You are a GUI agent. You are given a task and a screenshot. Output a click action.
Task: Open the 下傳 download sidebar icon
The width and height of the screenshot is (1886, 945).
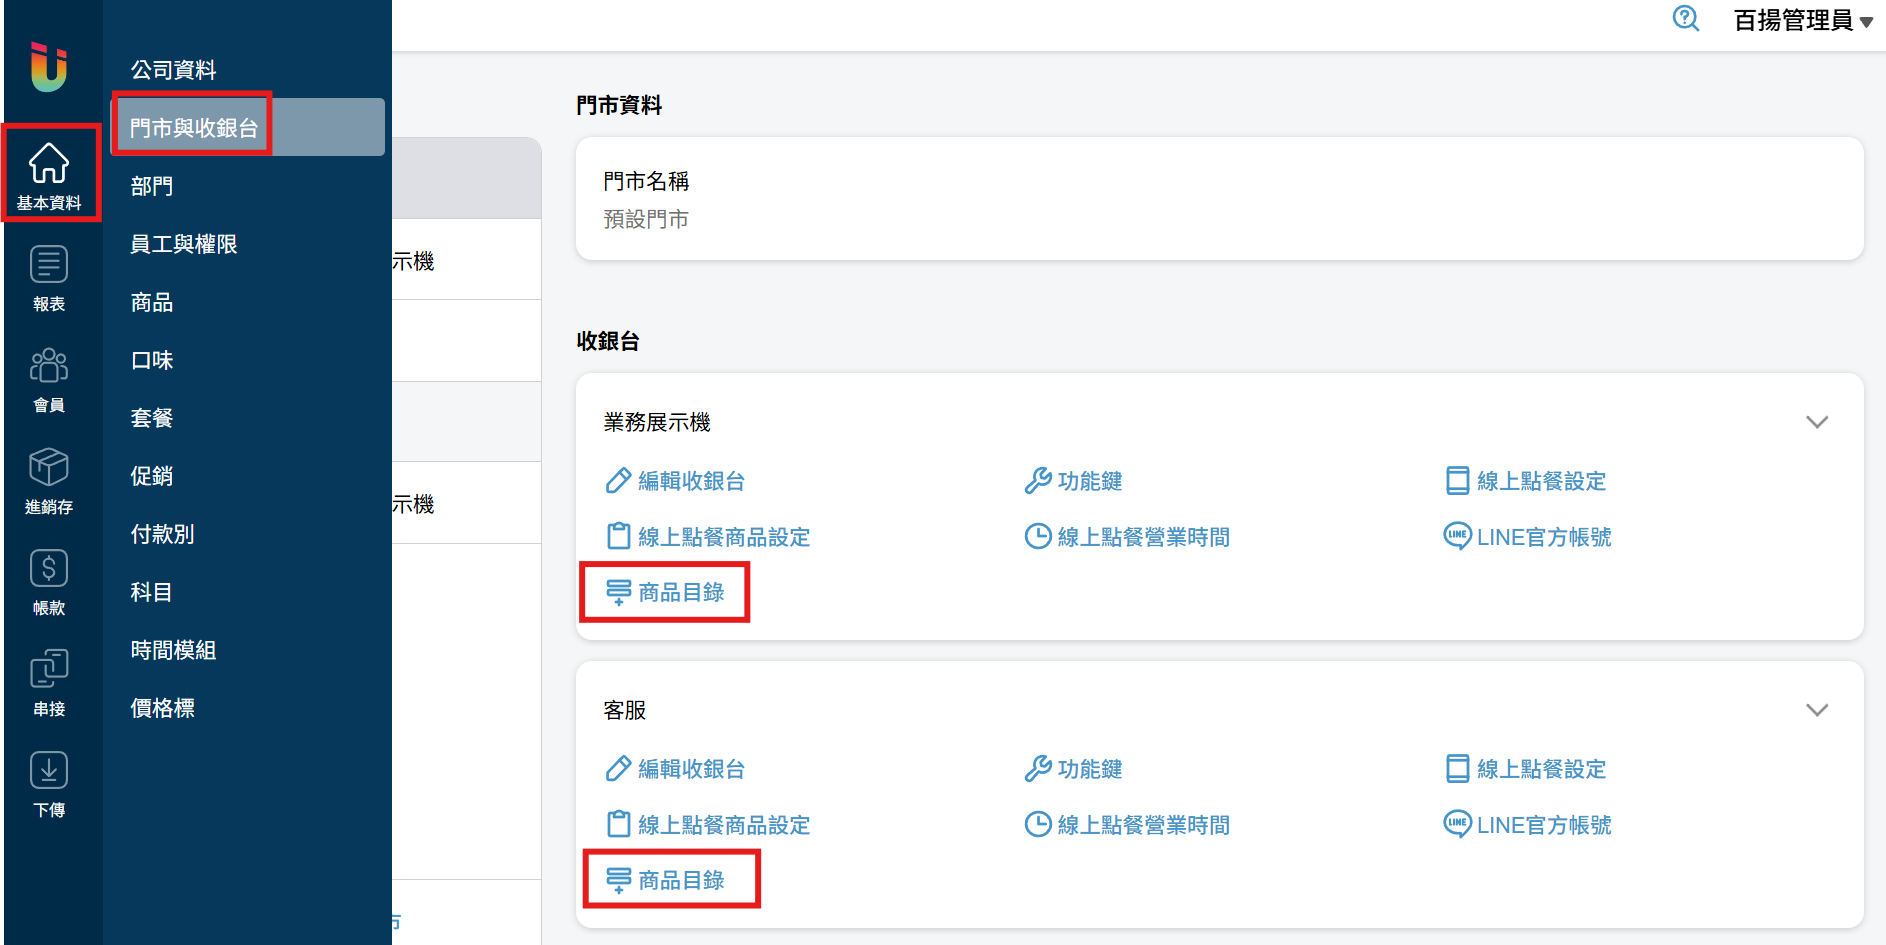coord(49,783)
